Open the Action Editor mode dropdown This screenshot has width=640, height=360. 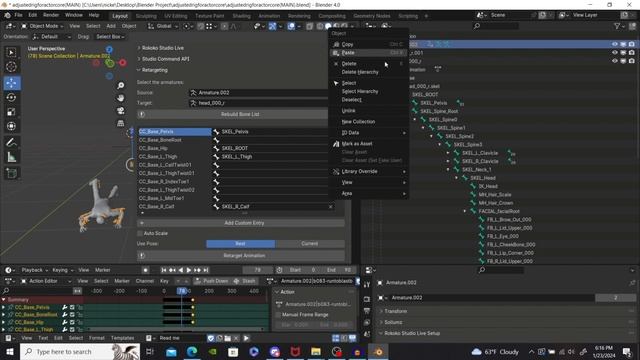pyautogui.click(x=46, y=281)
